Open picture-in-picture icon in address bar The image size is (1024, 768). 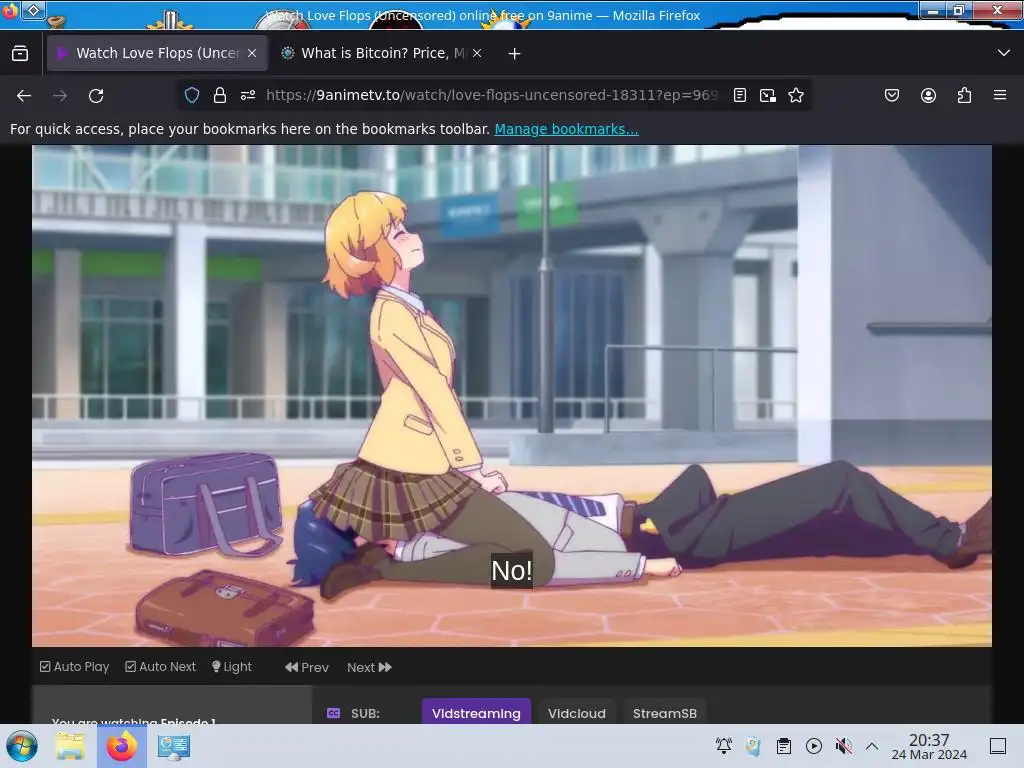768,95
